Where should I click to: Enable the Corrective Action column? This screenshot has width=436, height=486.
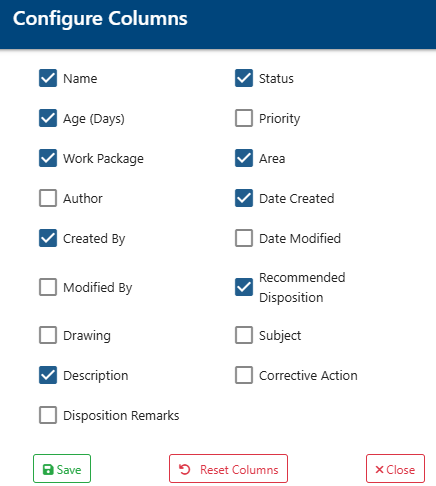point(244,375)
